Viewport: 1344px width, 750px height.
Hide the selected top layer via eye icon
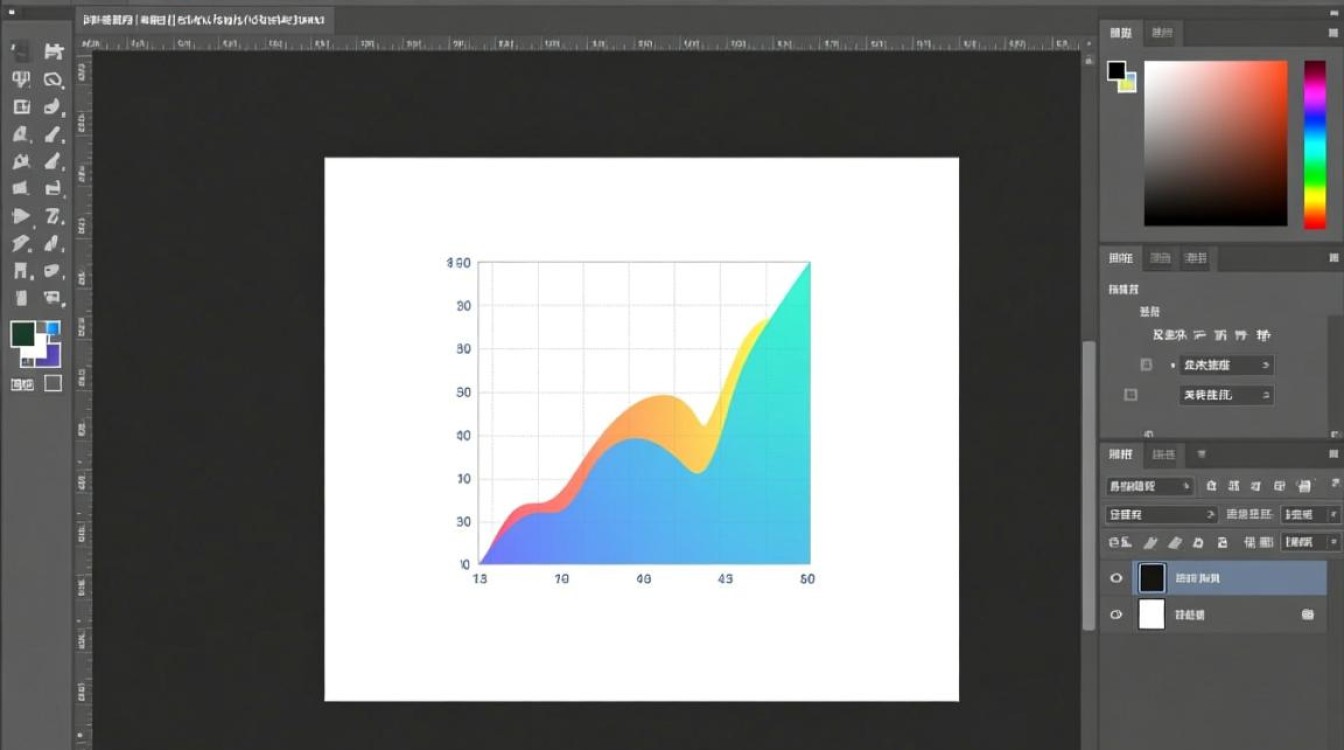[1116, 578]
